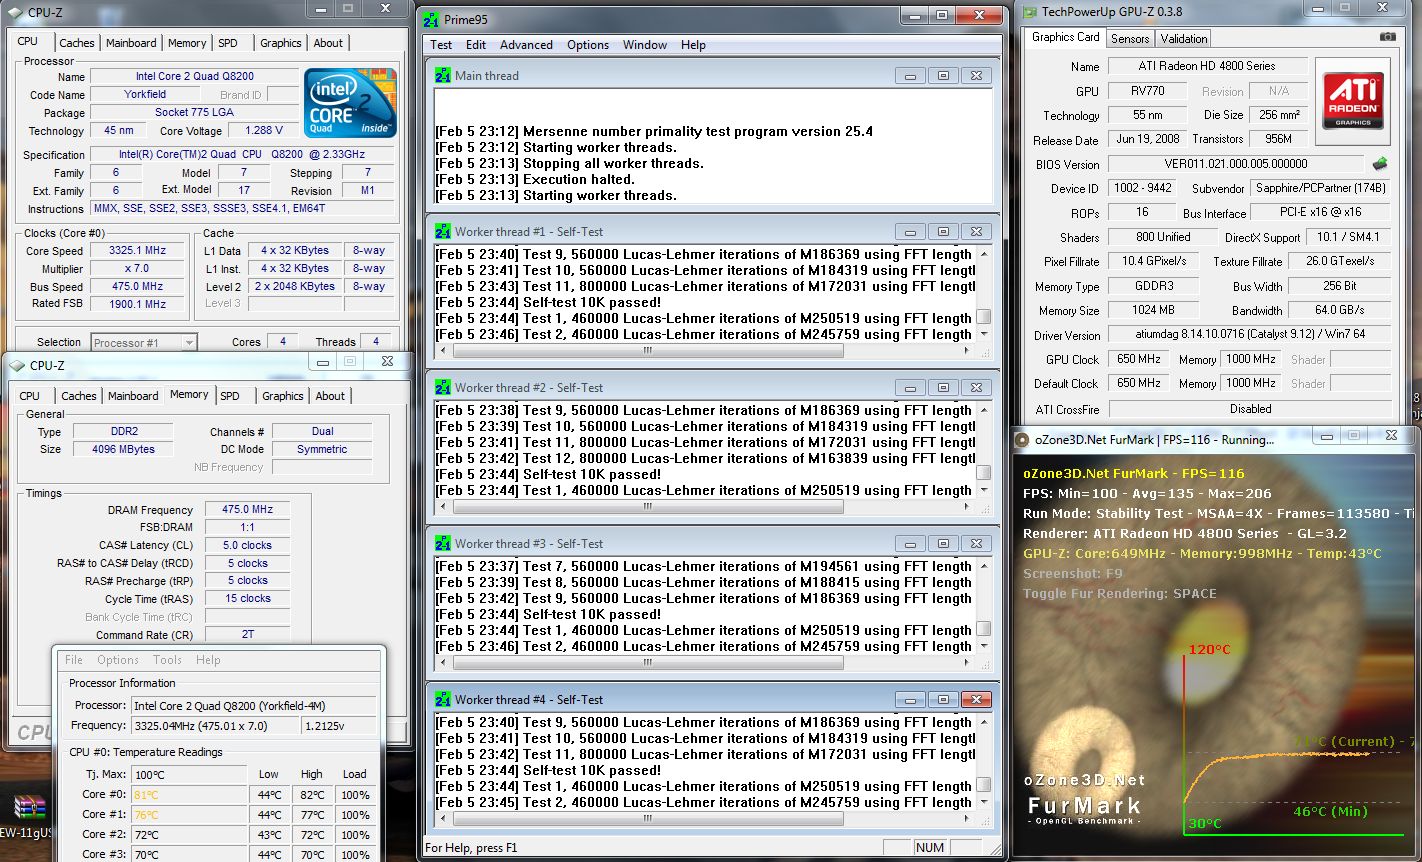Open About tab in the top CPU-Z window

[x=328, y=43]
